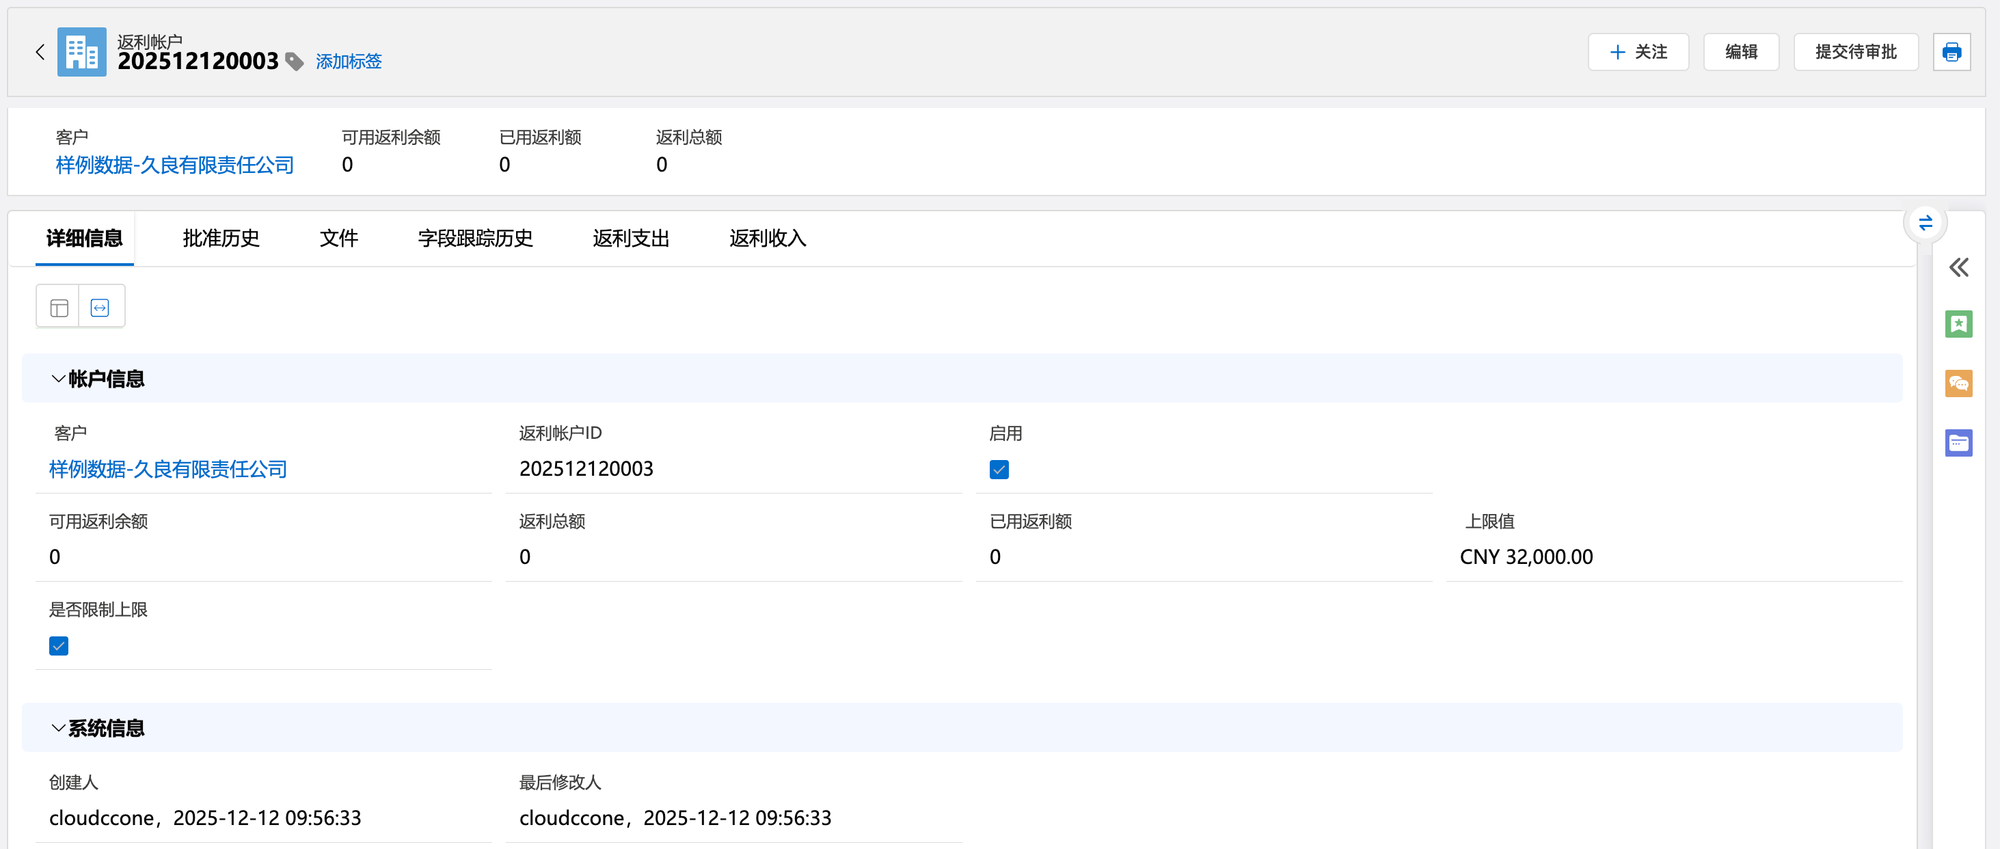Toggle the 启用 checkbox

[x=999, y=470]
